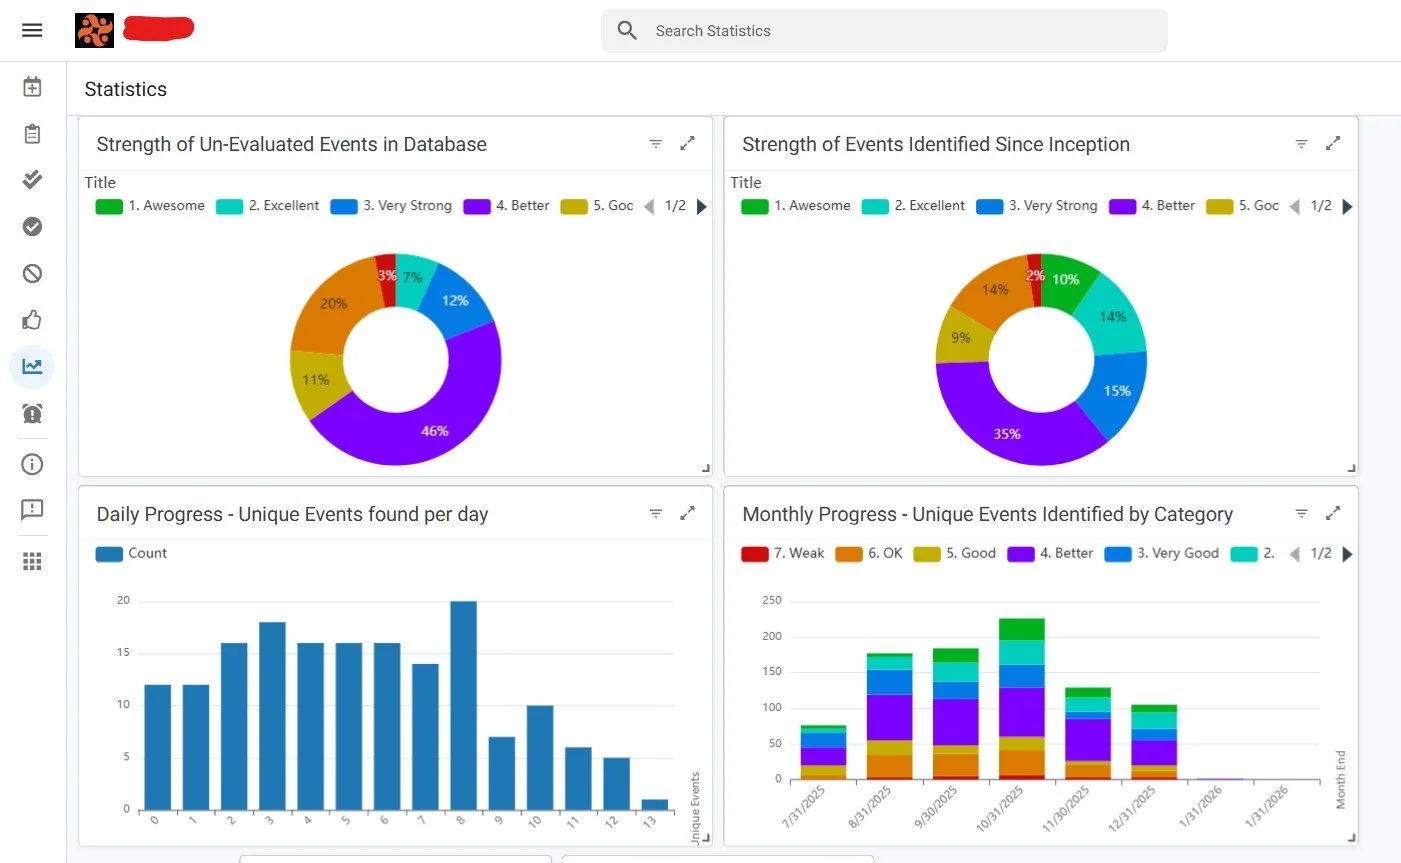Toggle 6. OK legend in Monthly Progress chart
1401x863 pixels.
coord(869,553)
